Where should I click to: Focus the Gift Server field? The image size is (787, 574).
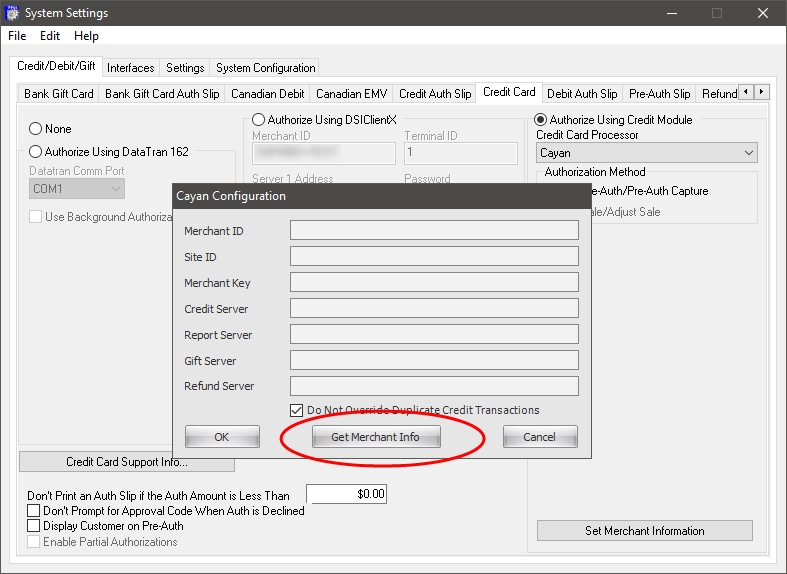[434, 360]
